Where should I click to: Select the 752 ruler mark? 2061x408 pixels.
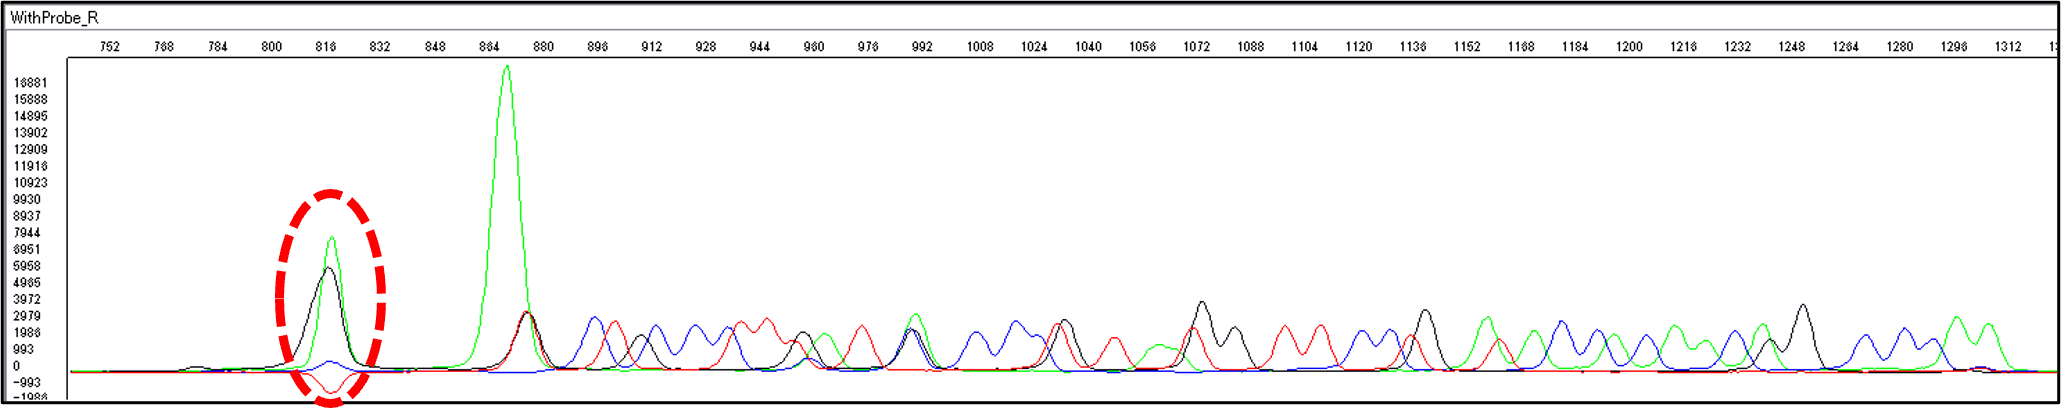tap(110, 47)
